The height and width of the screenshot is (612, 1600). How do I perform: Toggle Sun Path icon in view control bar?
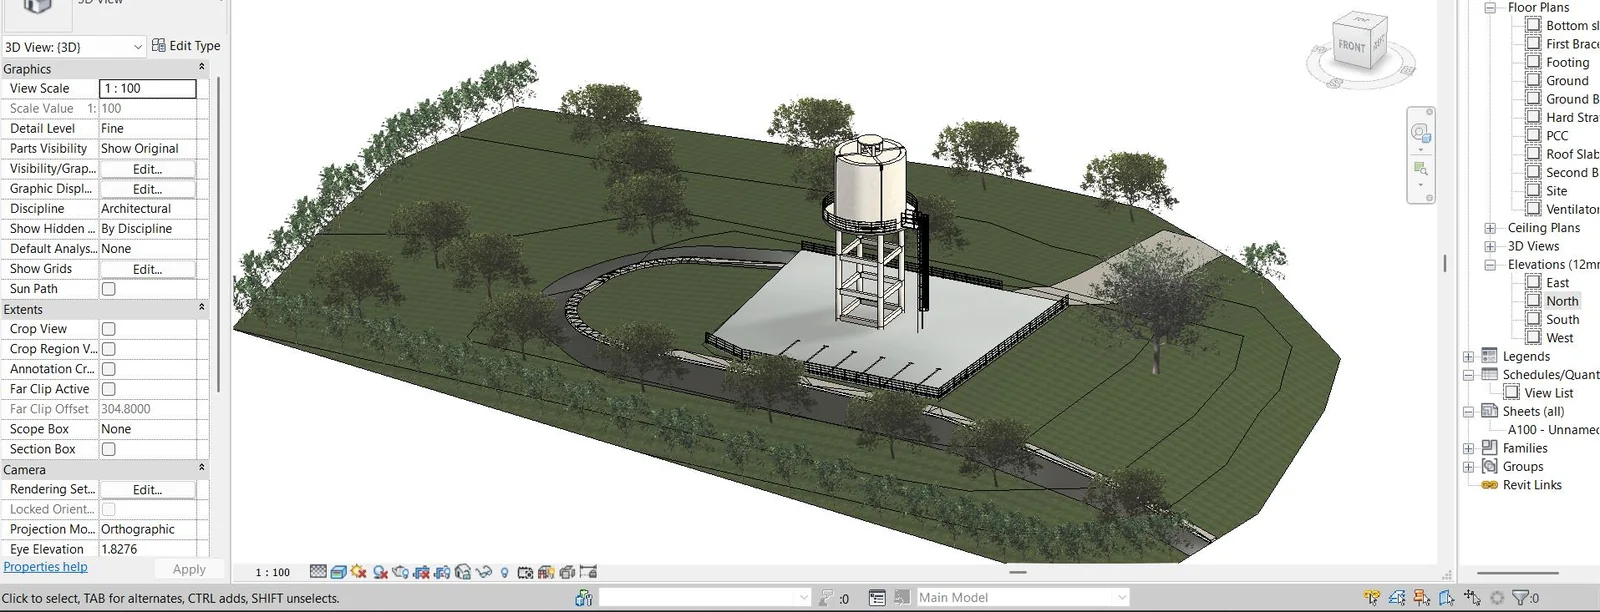coord(358,572)
